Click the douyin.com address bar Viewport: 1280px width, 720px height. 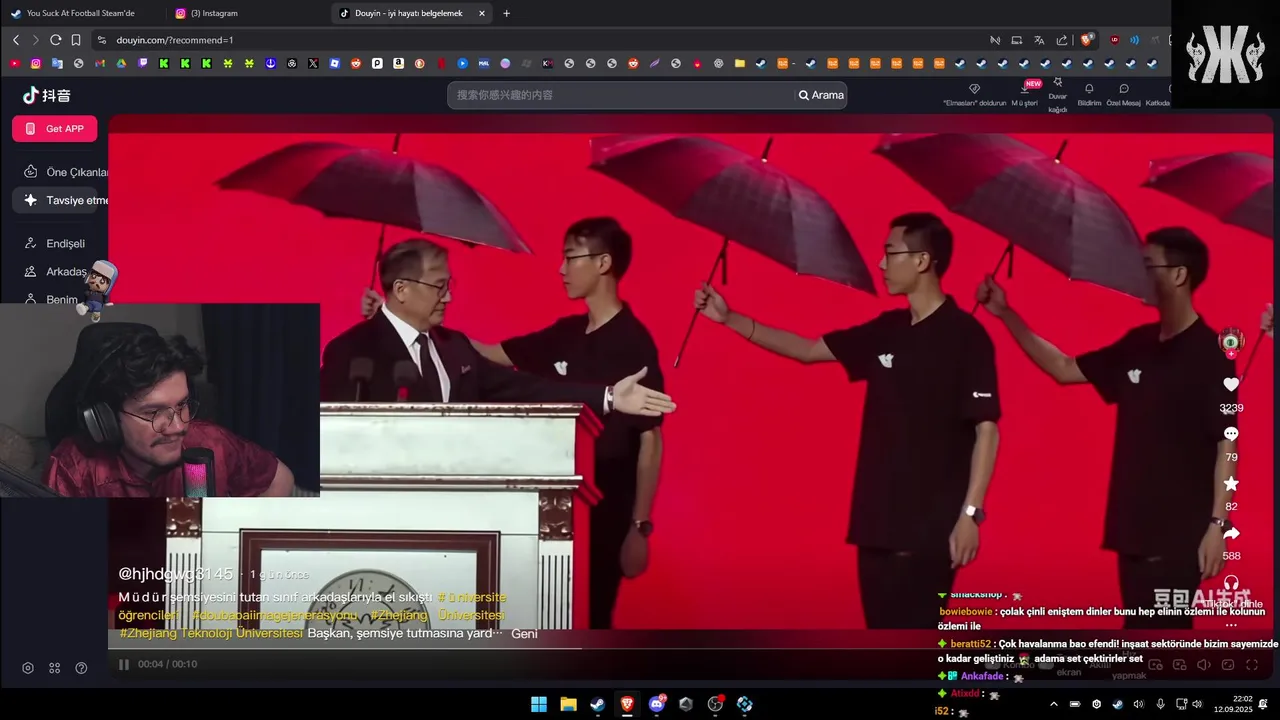pyautogui.click(x=540, y=40)
